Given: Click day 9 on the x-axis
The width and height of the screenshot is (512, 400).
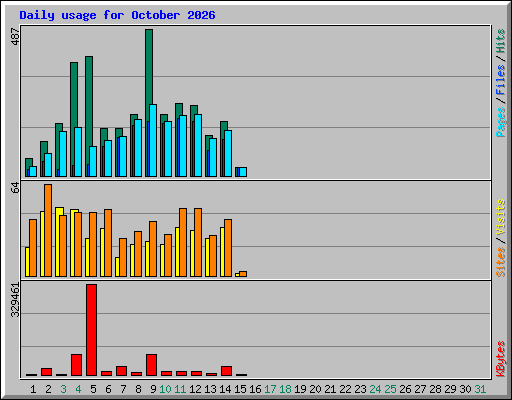Looking at the screenshot, I should click(x=153, y=389).
